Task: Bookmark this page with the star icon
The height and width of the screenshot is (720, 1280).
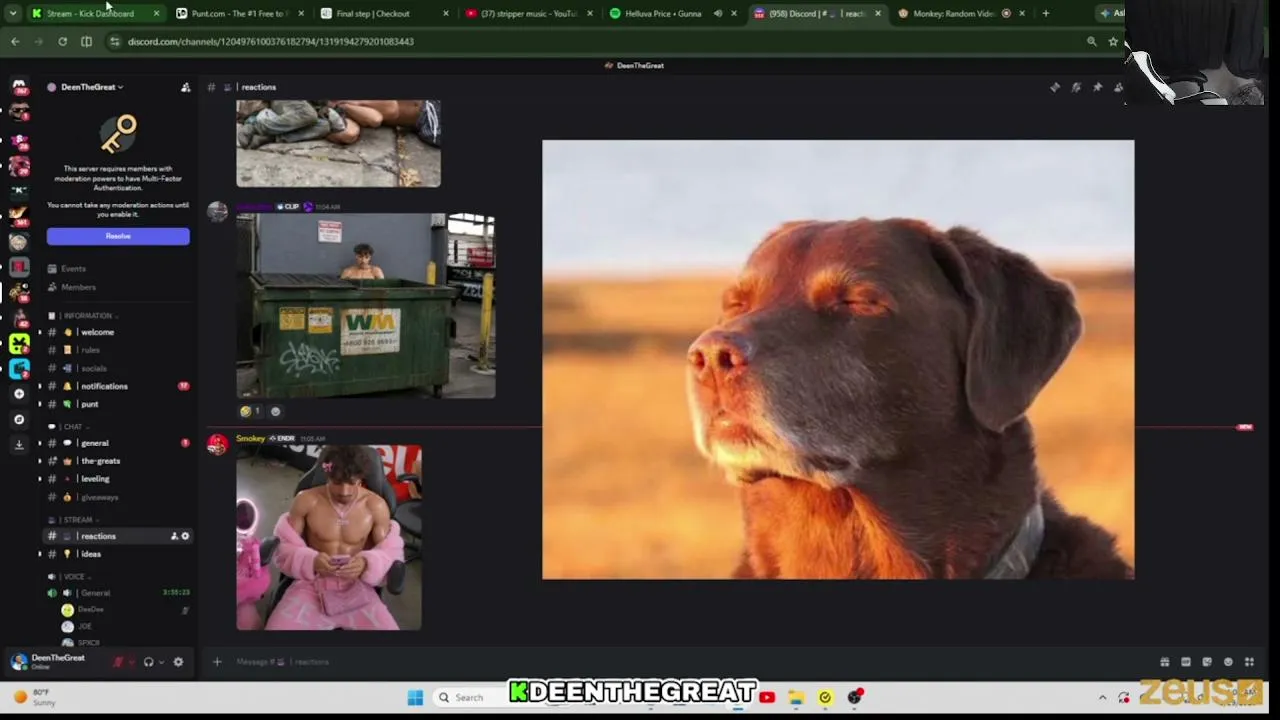Action: click(1113, 41)
